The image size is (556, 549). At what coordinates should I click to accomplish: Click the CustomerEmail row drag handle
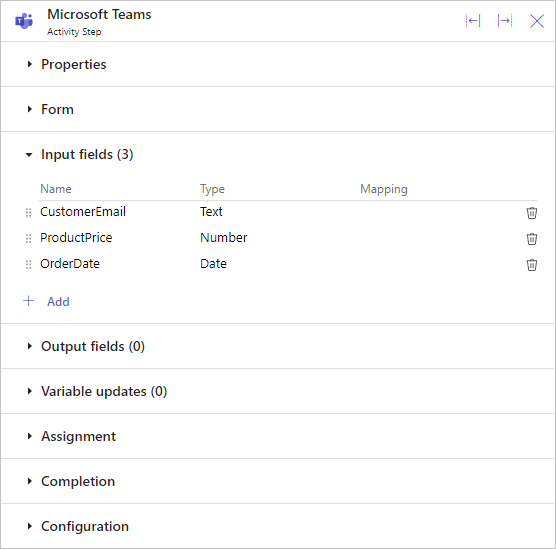tap(29, 212)
